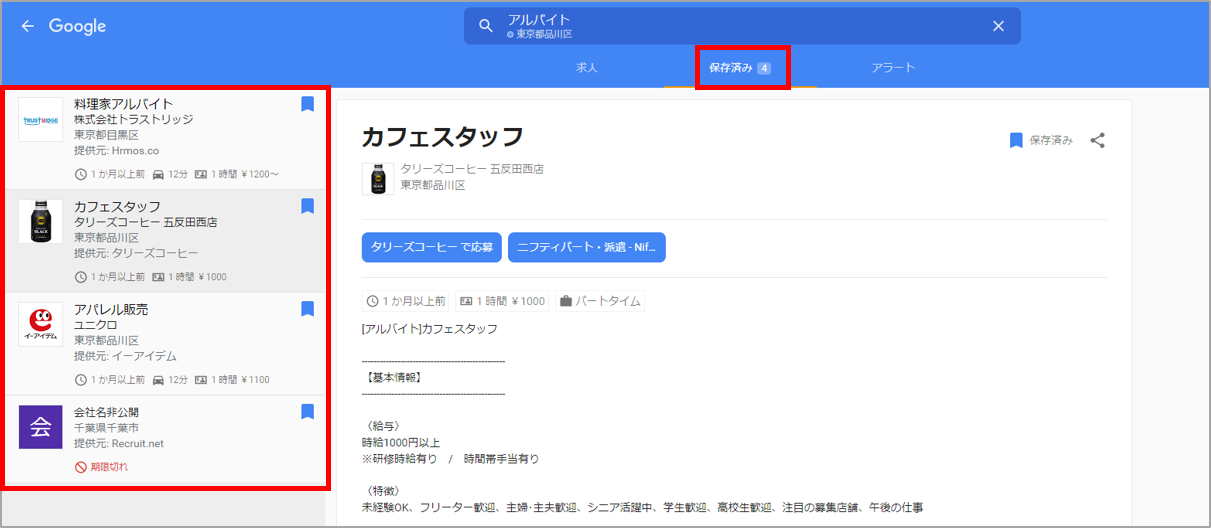Open the 会社名非公開 expired listing
This screenshot has height=528, width=1211.
tap(166, 440)
